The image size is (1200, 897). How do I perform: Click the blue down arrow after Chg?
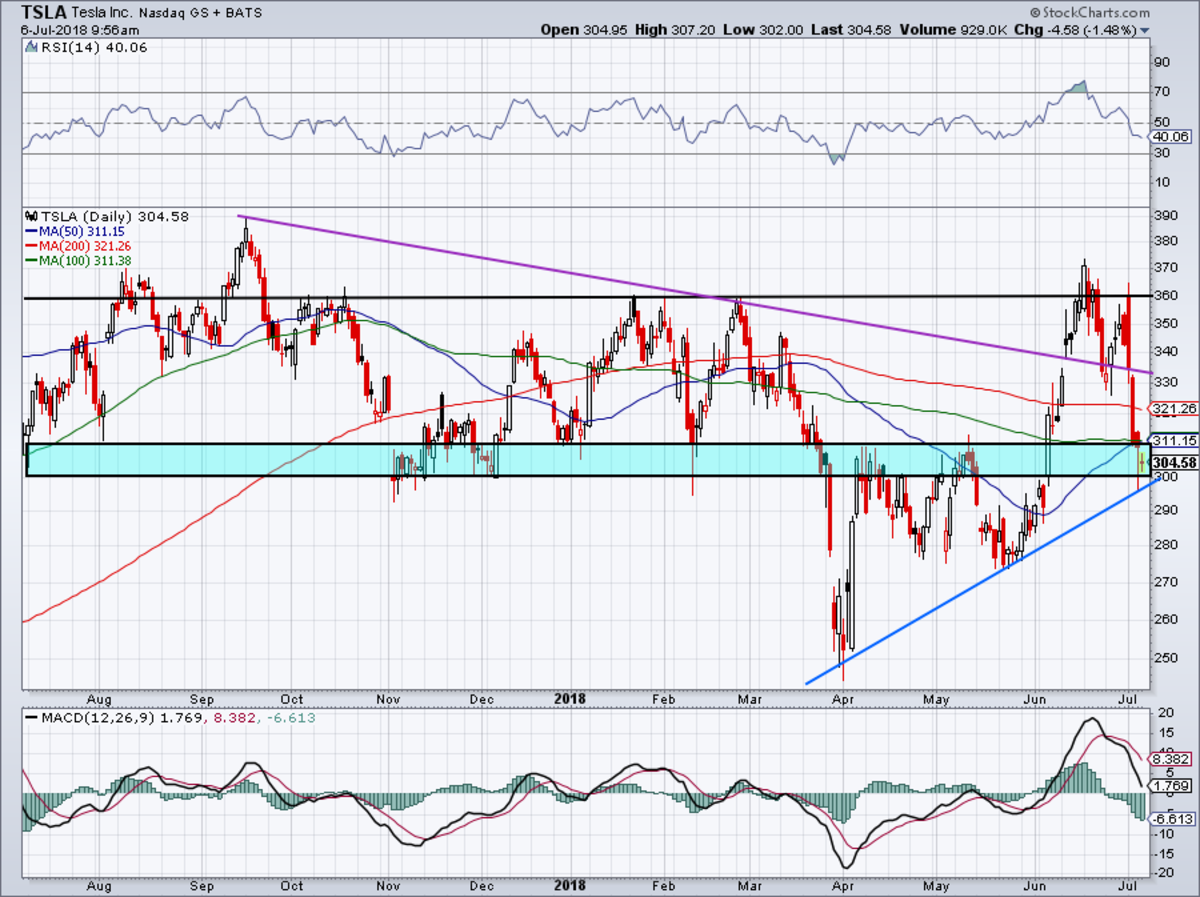1144,30
